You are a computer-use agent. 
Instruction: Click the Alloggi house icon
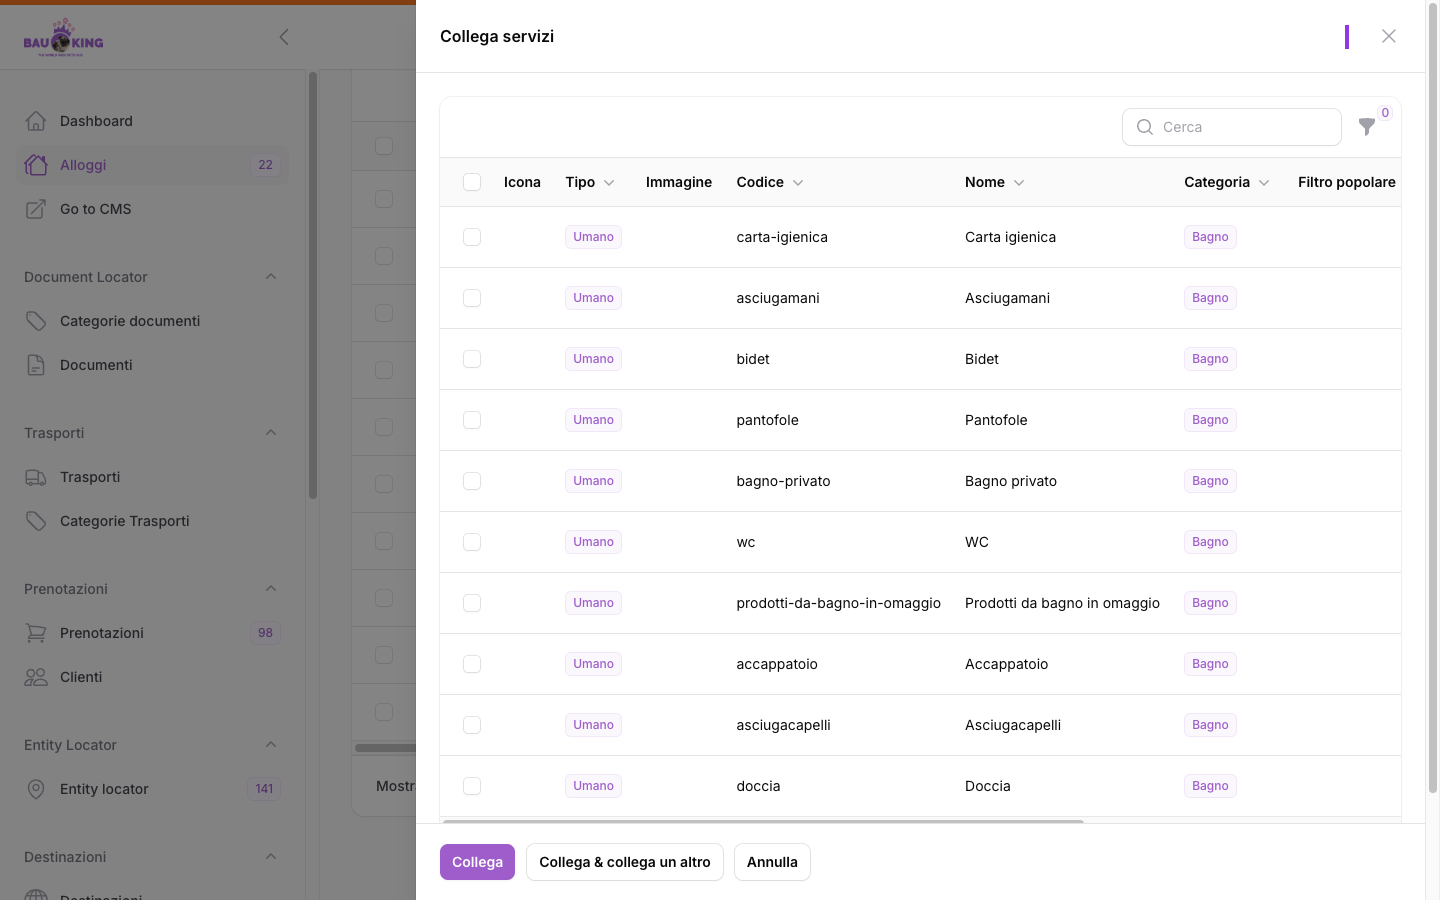[36, 165]
